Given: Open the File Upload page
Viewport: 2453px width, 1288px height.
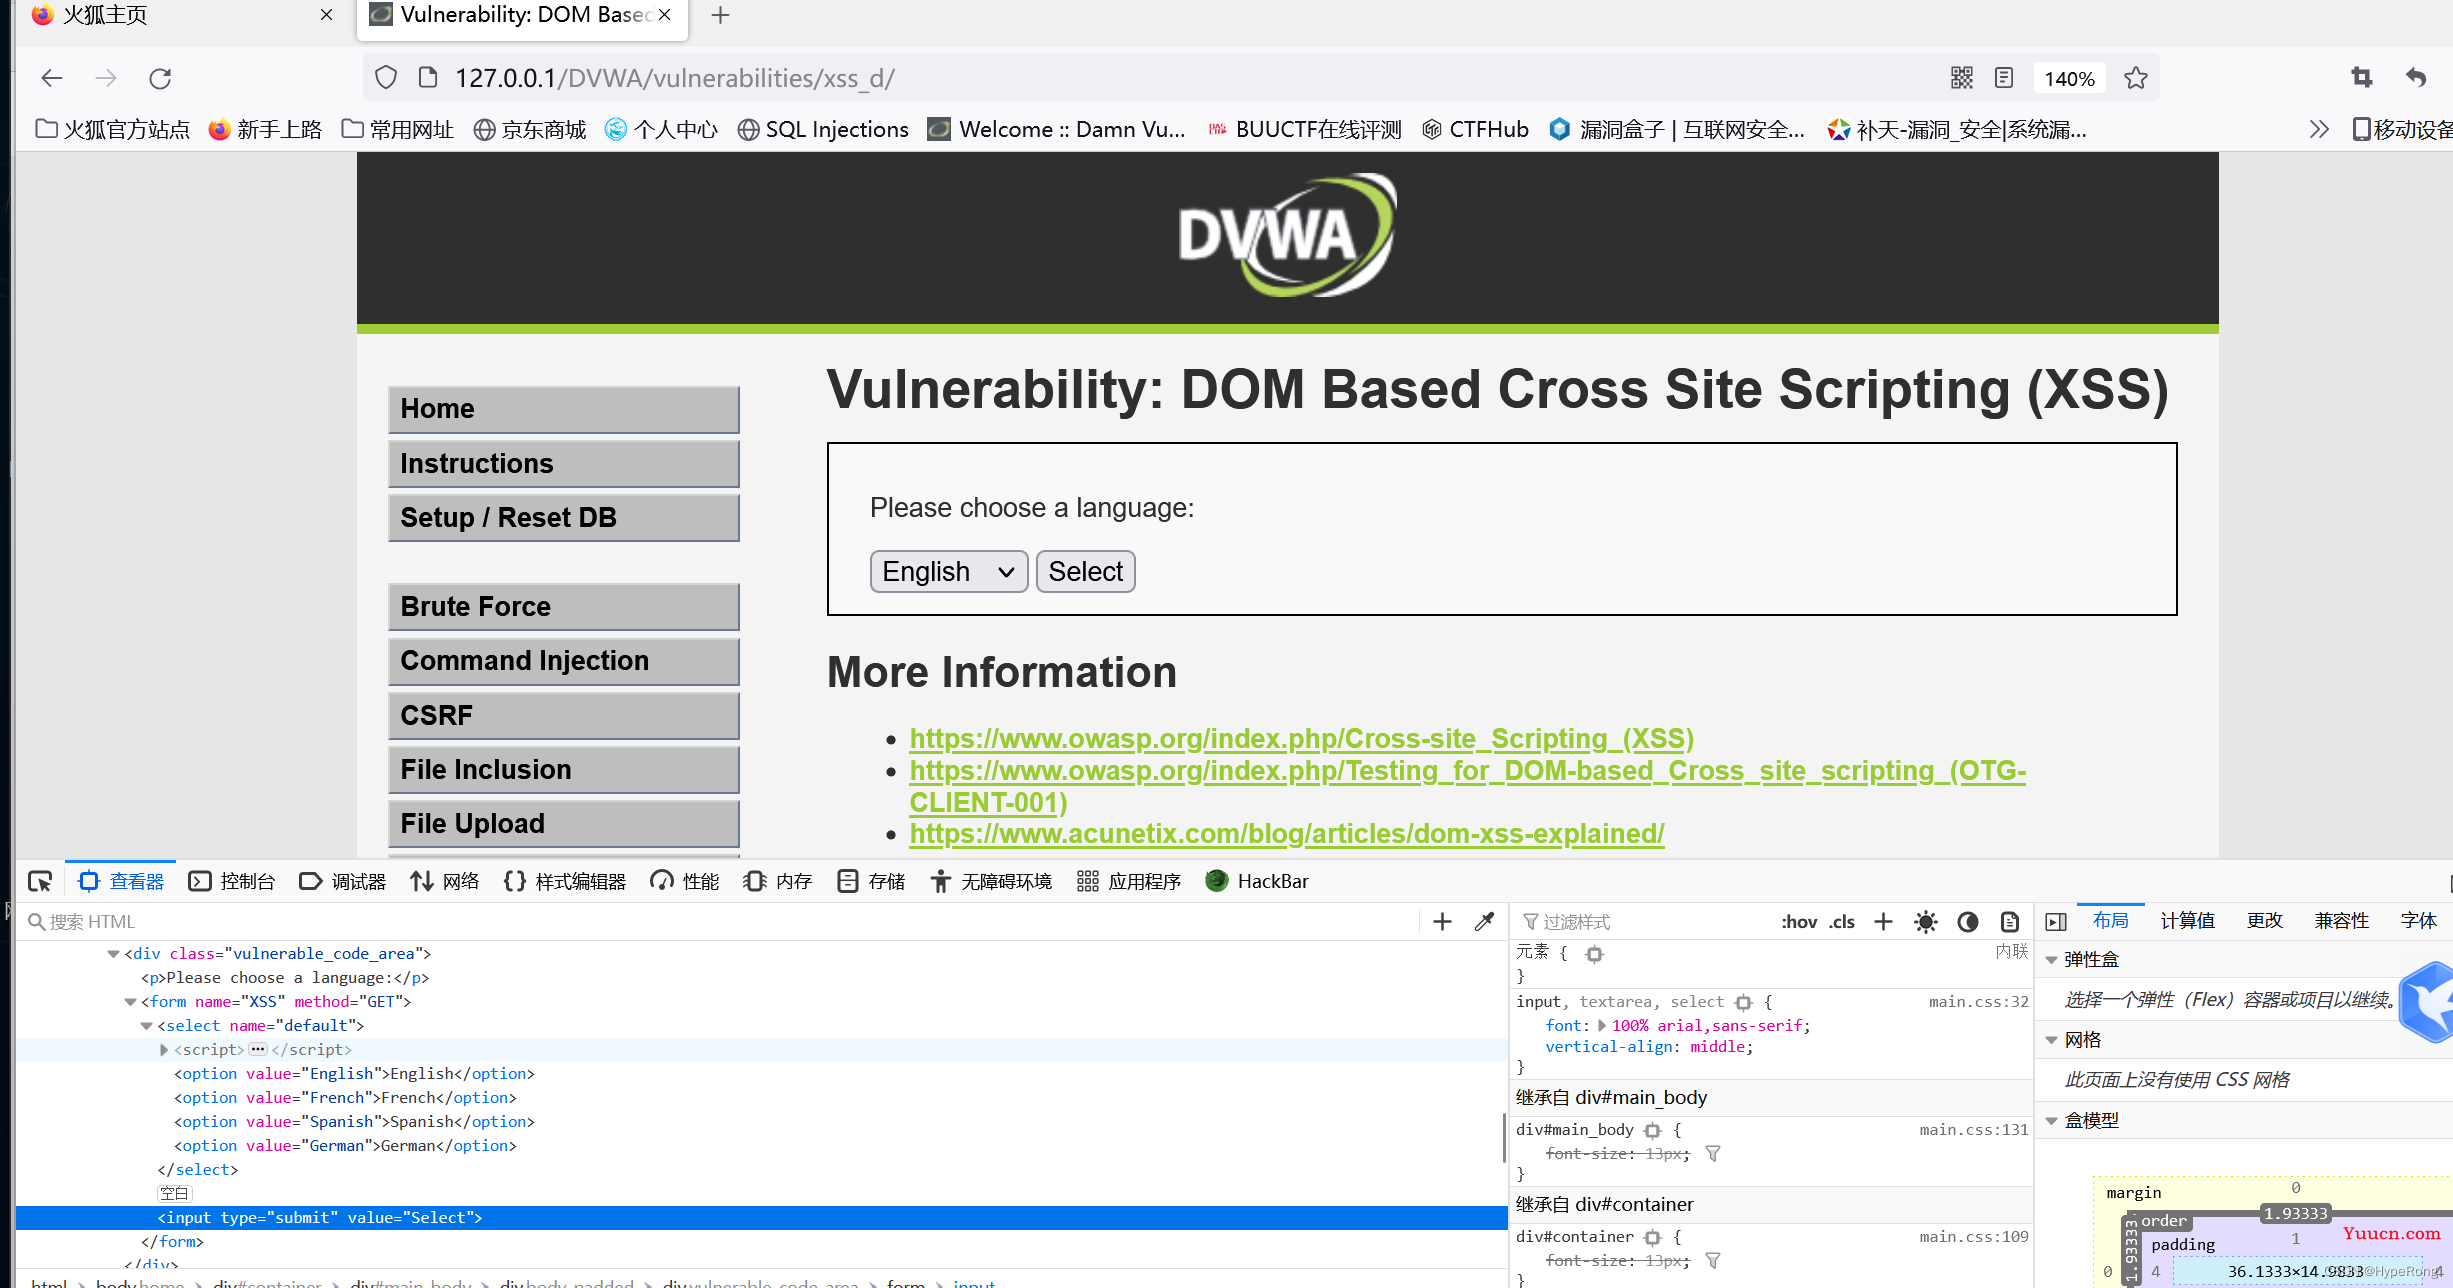Looking at the screenshot, I should point(563,824).
